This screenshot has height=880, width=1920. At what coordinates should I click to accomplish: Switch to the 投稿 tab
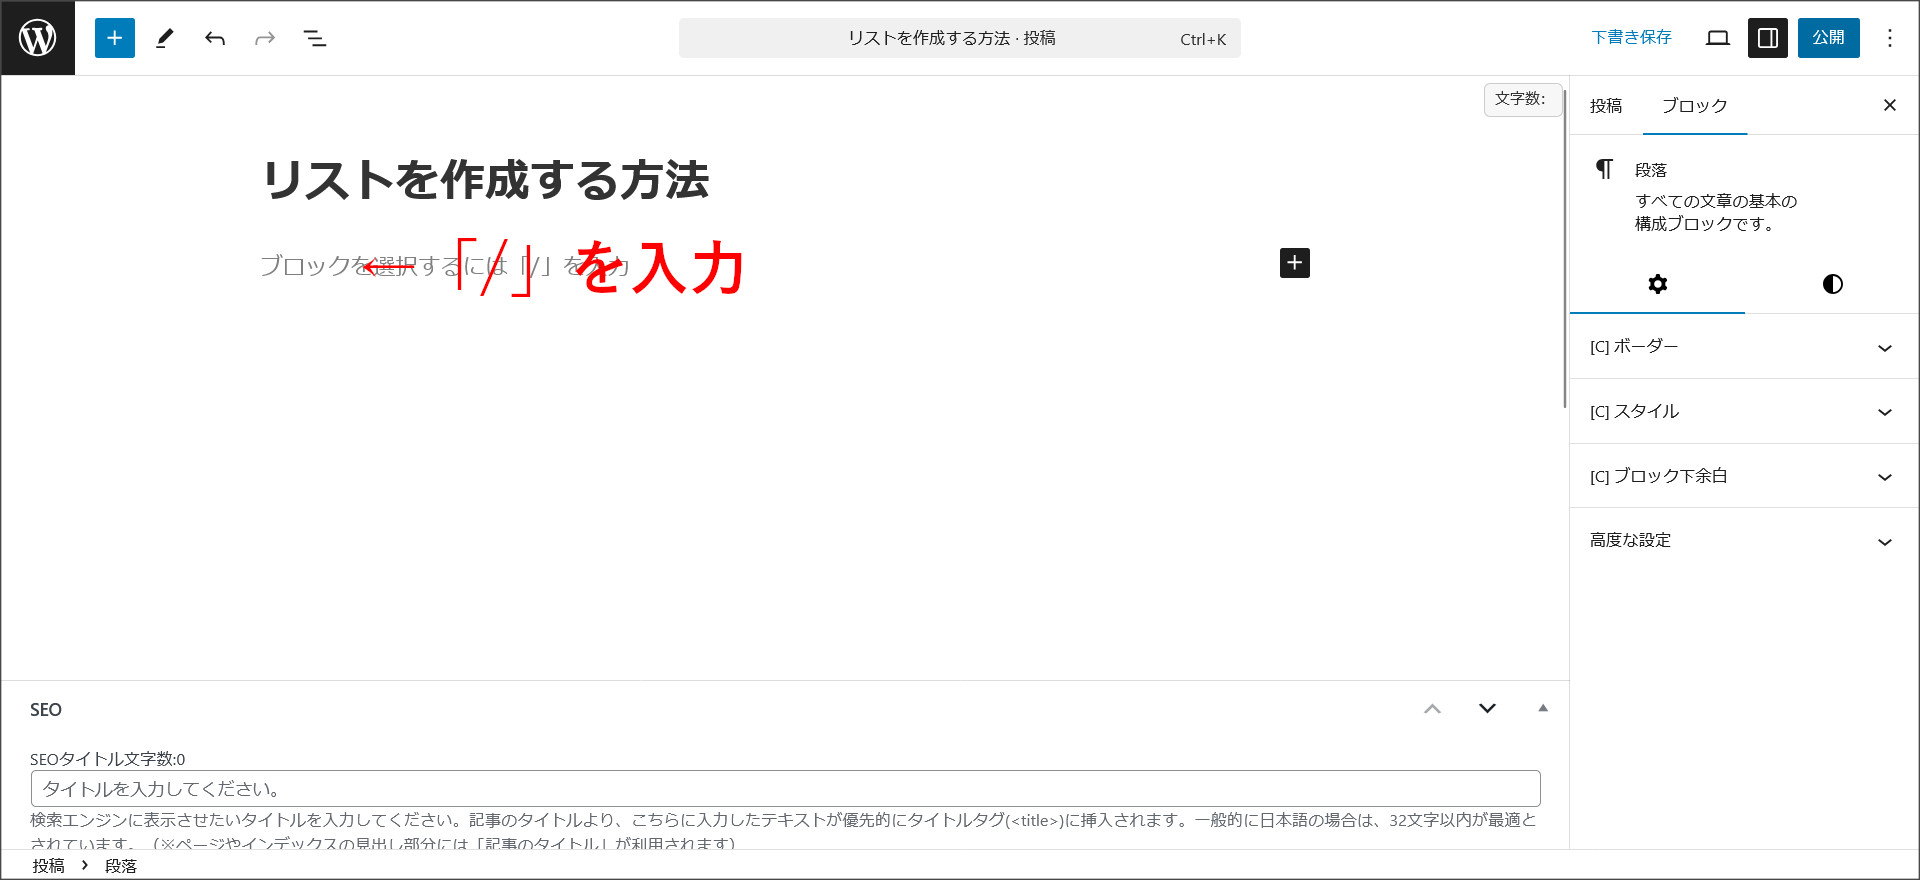pos(1606,106)
